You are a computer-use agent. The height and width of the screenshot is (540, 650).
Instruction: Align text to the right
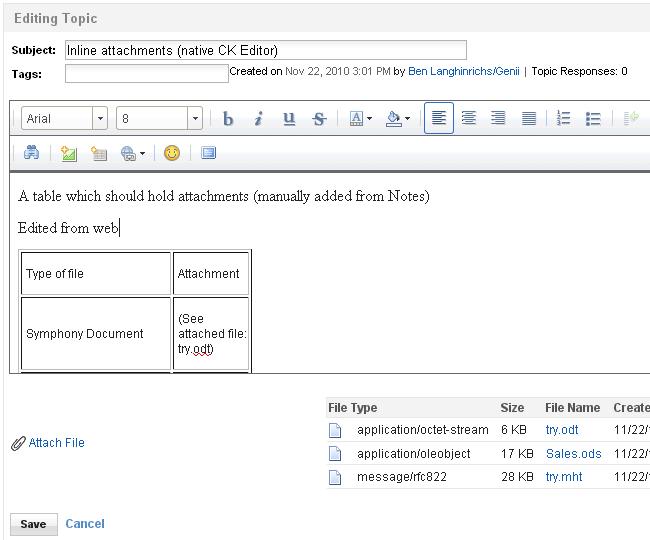[498, 119]
